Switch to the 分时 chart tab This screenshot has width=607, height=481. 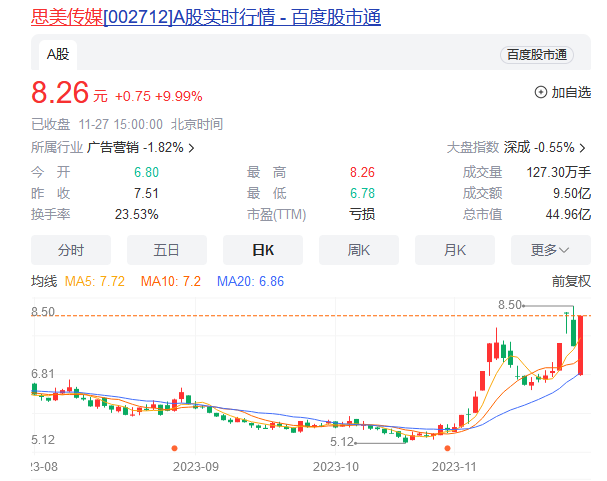[71, 250]
